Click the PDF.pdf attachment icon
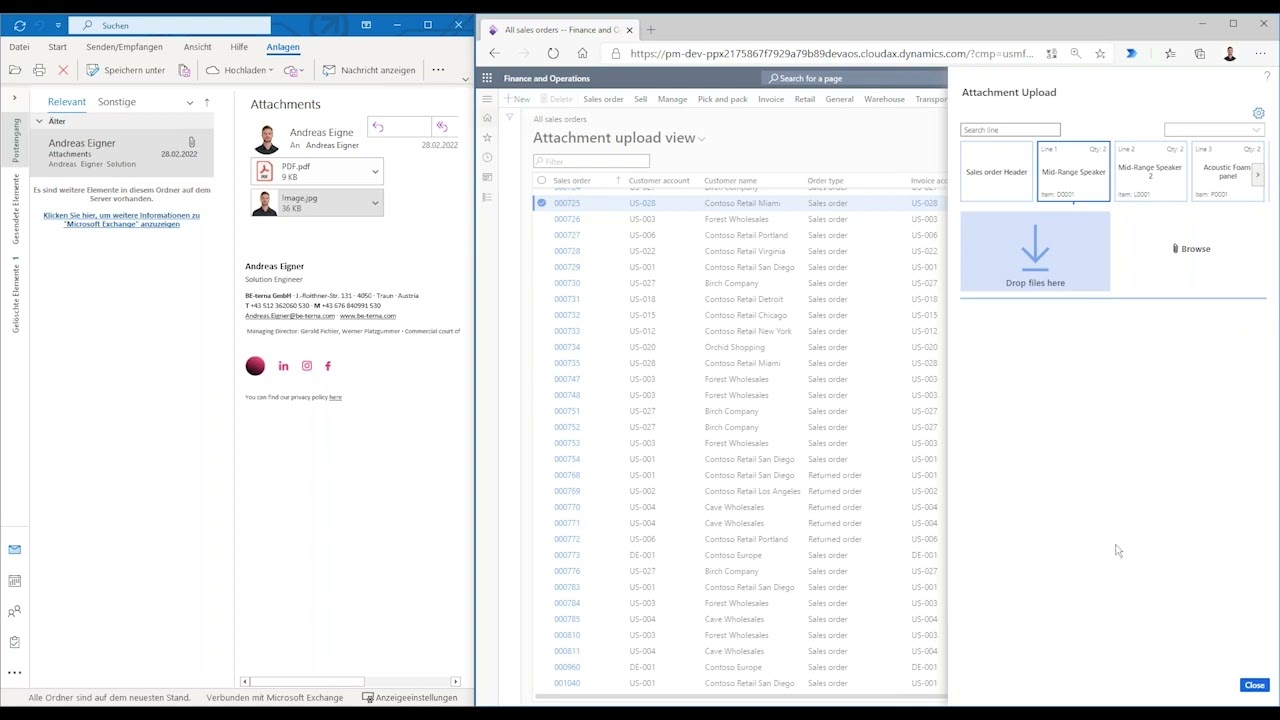Screen dimensions: 1280x720 265,172
